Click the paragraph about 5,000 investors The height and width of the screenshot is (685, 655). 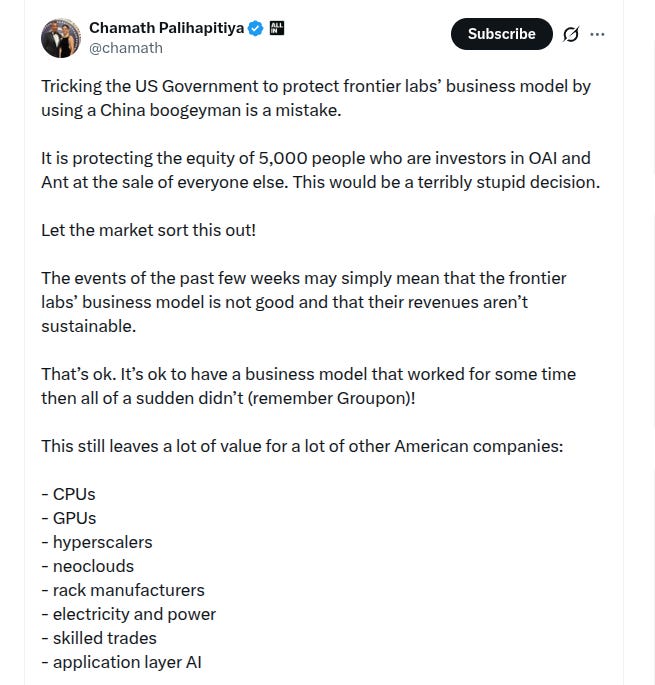click(321, 170)
